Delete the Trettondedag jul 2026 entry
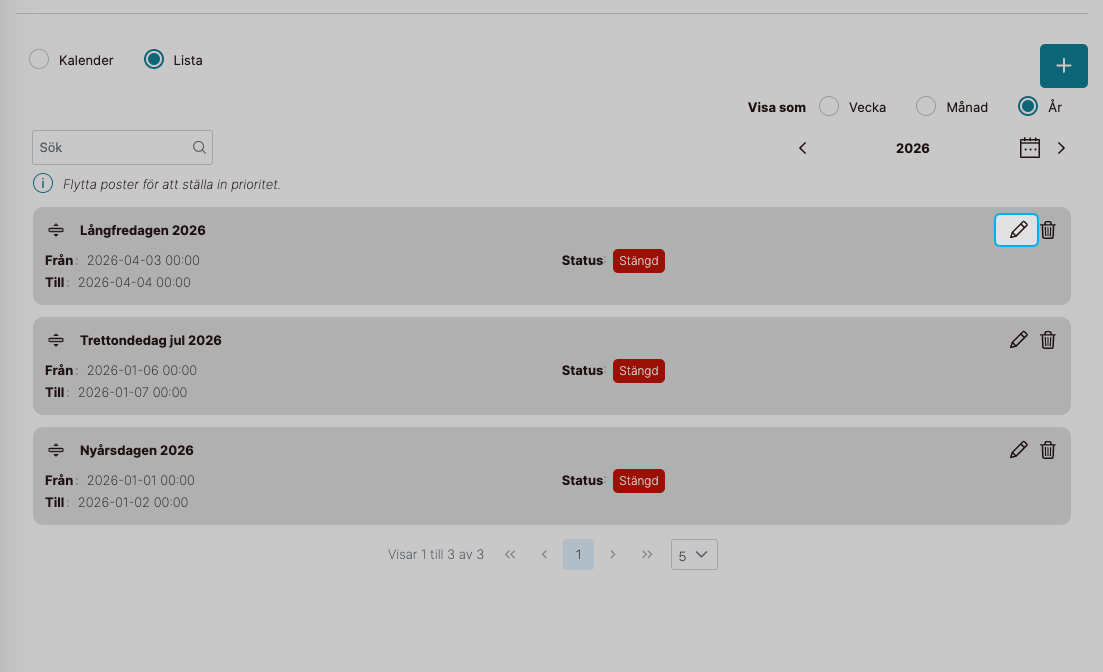 [1048, 340]
